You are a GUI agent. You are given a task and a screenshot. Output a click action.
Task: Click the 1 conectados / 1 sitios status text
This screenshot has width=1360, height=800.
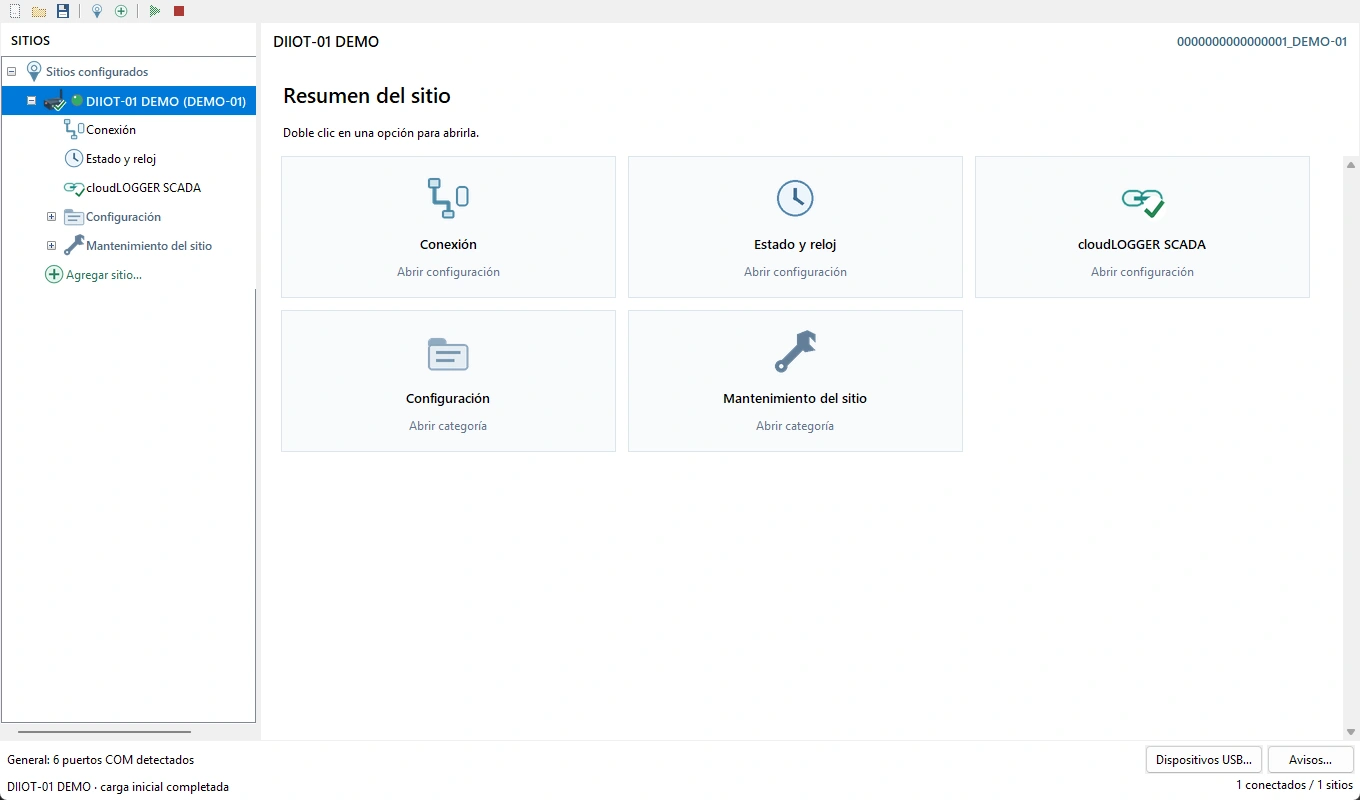click(1294, 785)
